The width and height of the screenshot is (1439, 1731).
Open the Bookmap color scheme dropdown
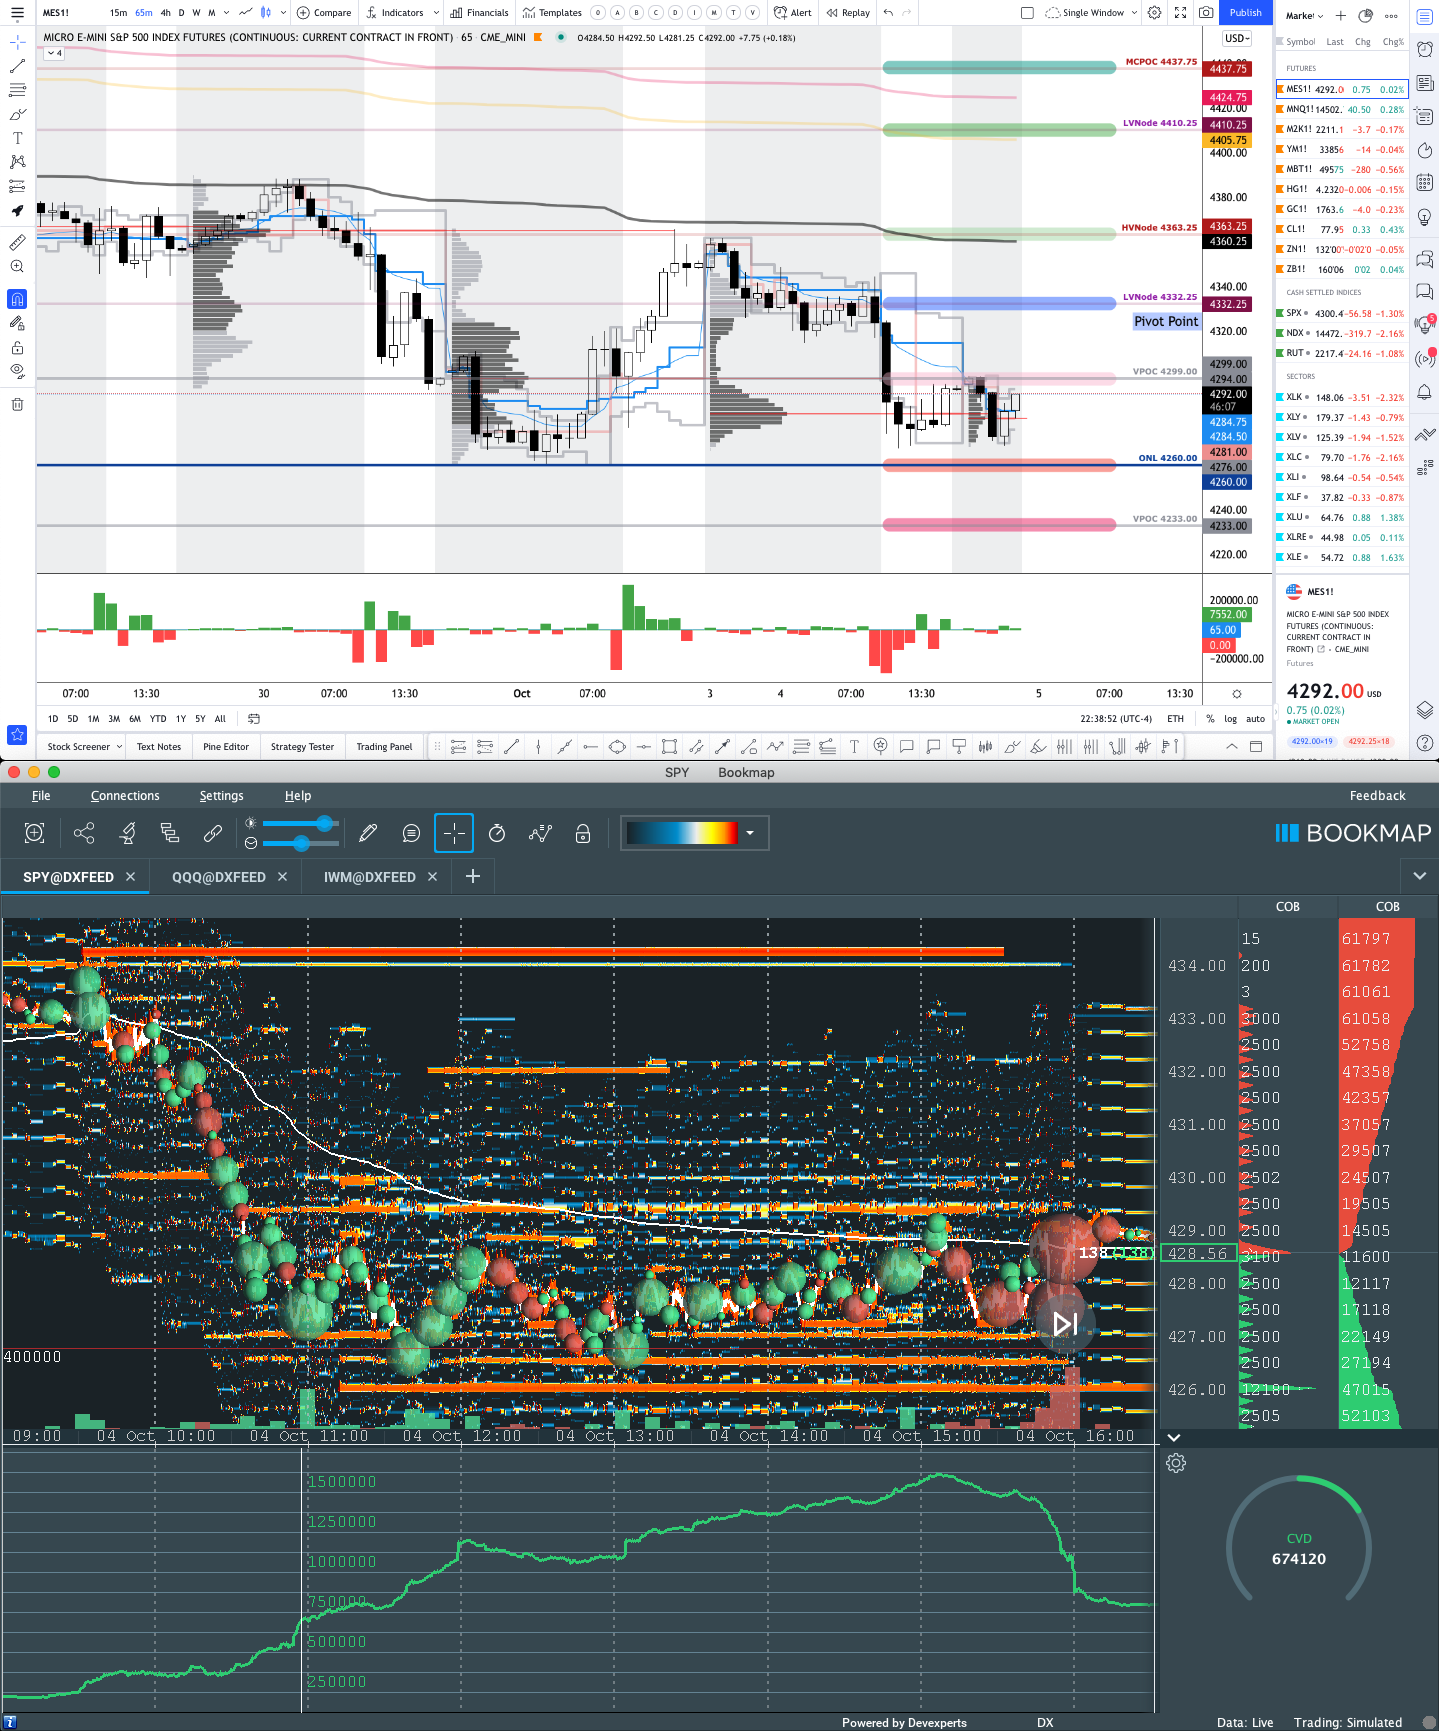click(x=750, y=833)
